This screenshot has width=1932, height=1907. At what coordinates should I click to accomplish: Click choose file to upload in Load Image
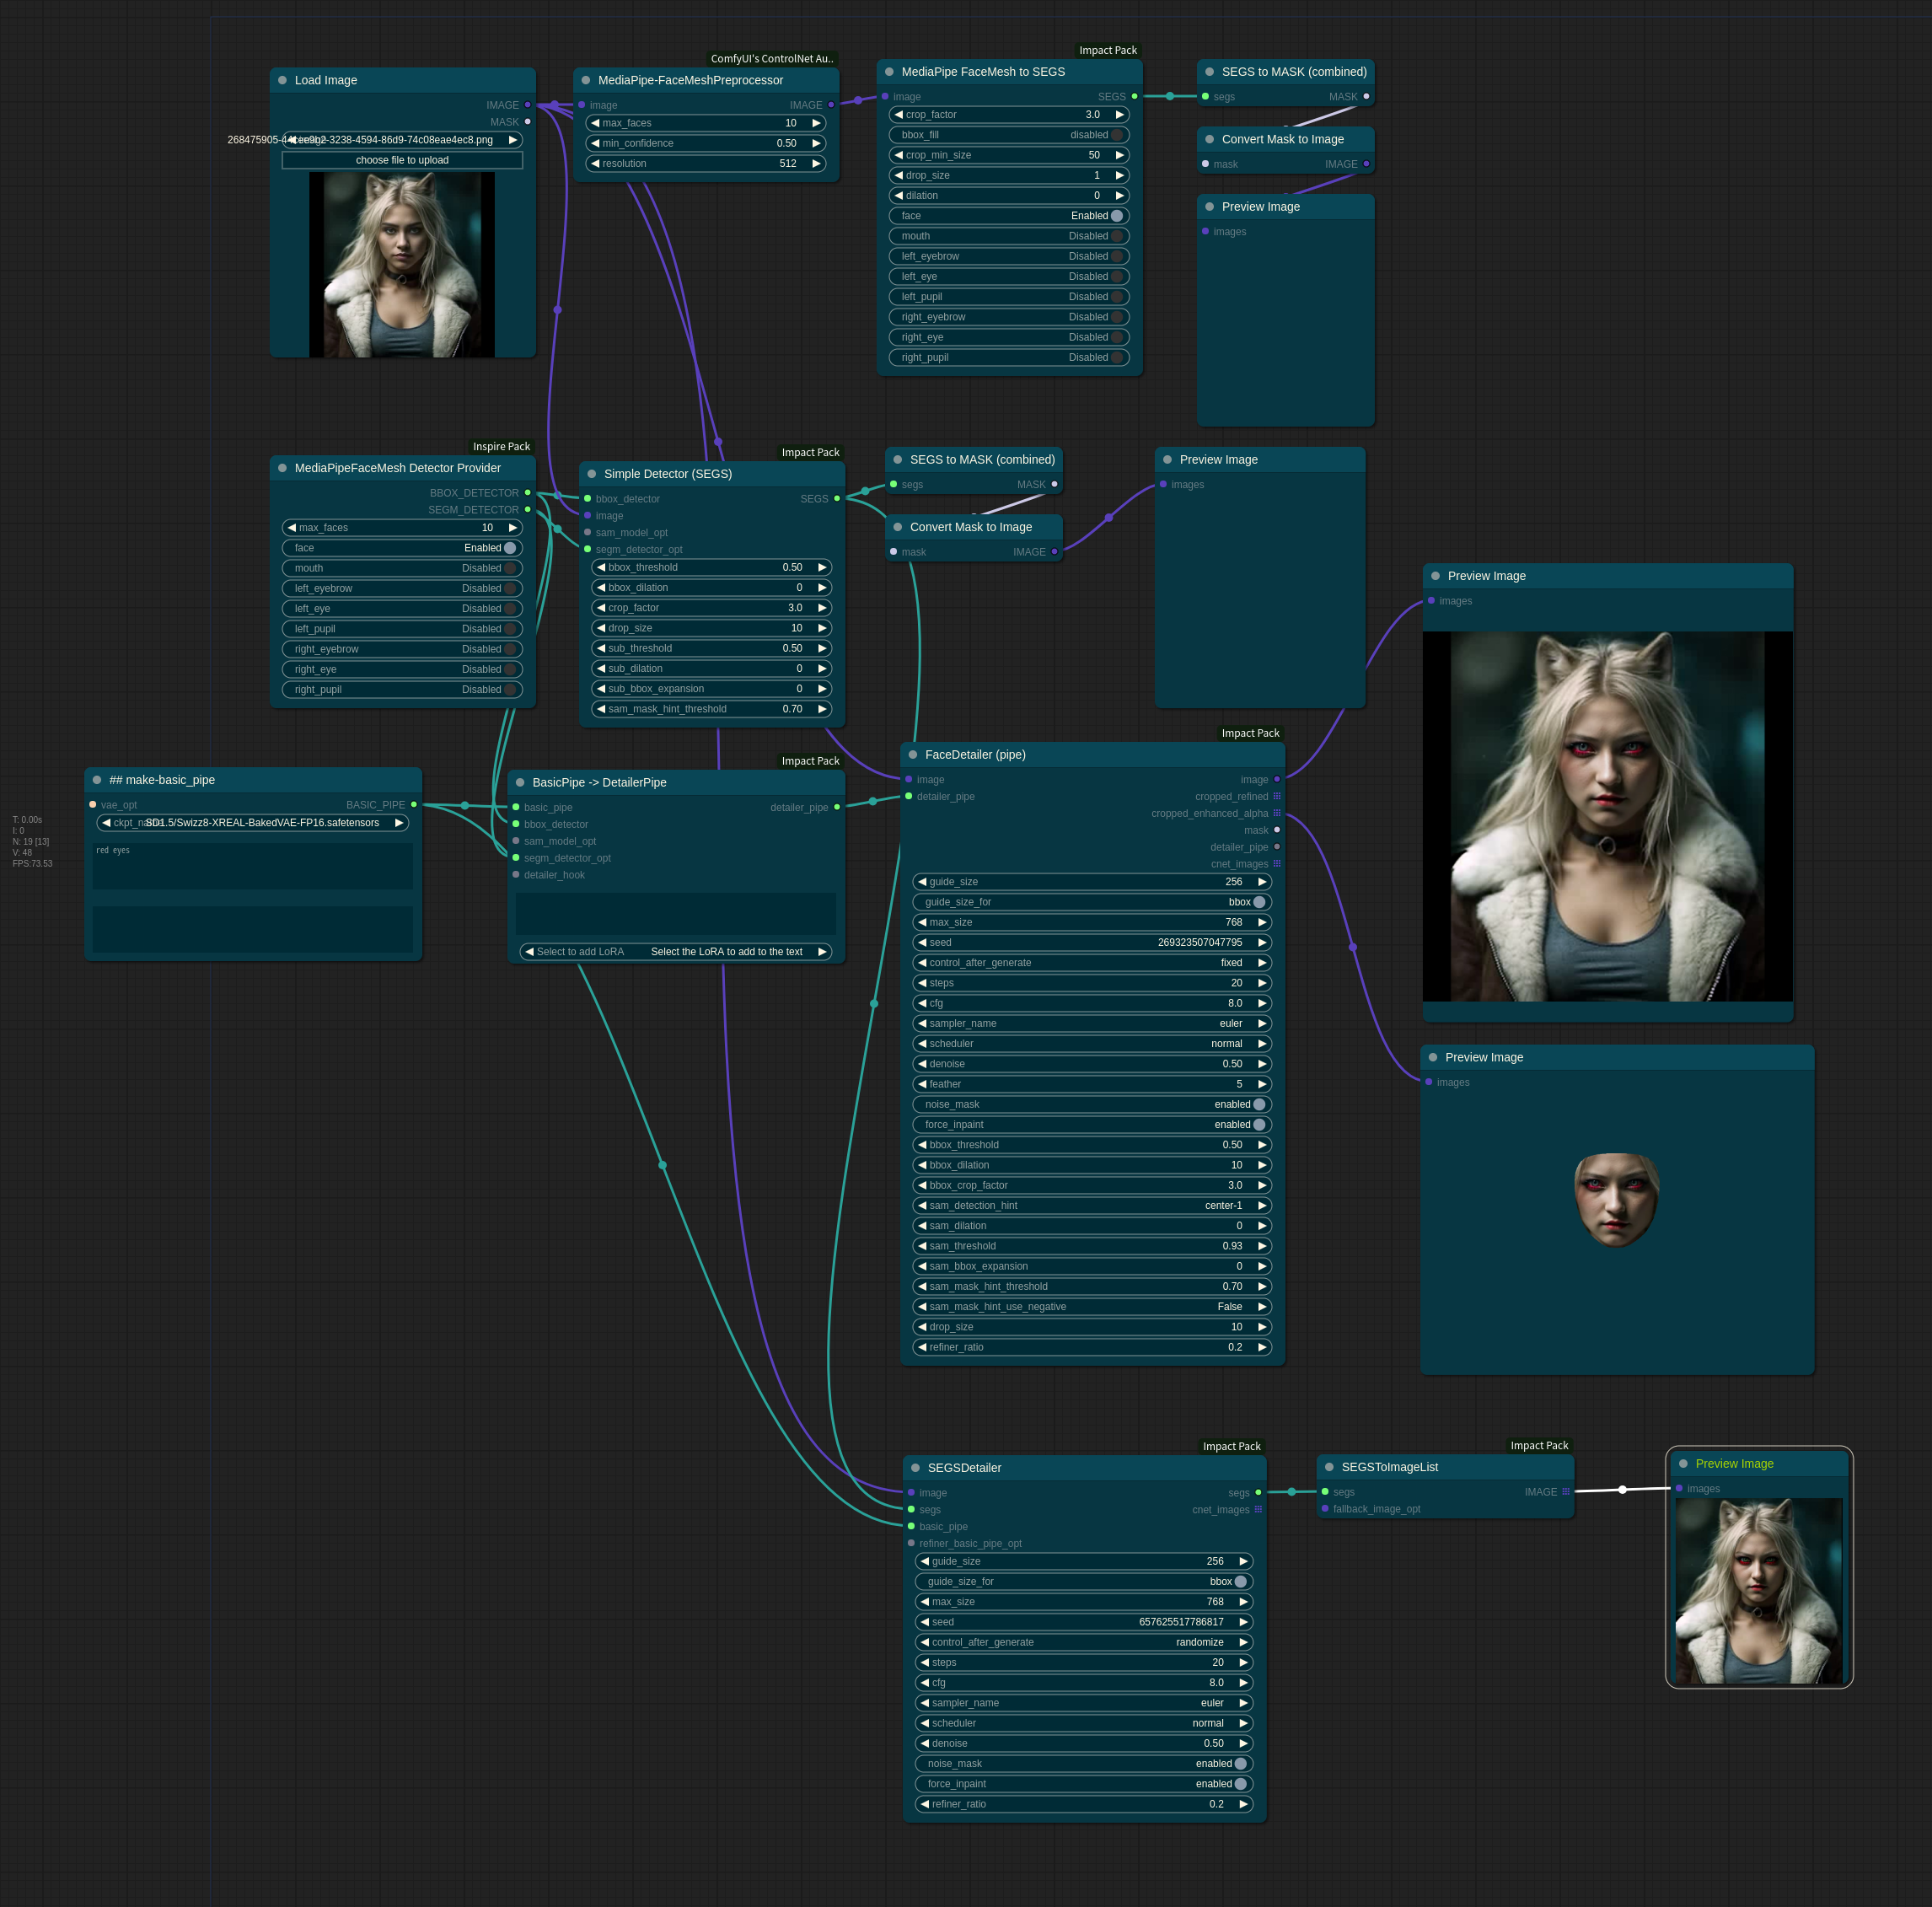coord(402,159)
